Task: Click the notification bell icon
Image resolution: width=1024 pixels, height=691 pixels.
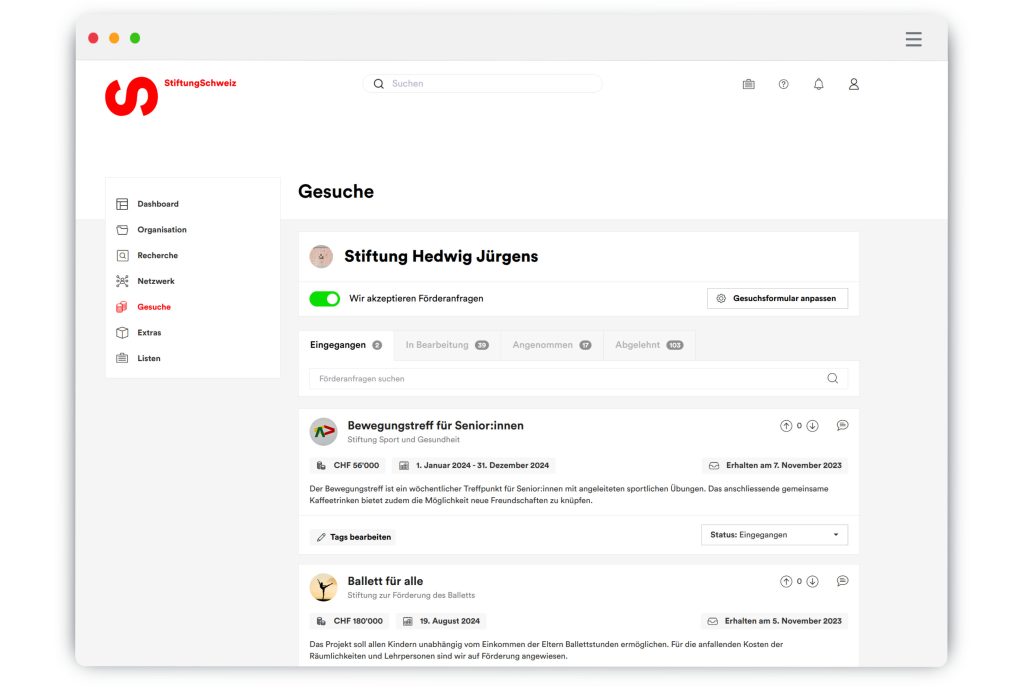Action: (x=818, y=84)
